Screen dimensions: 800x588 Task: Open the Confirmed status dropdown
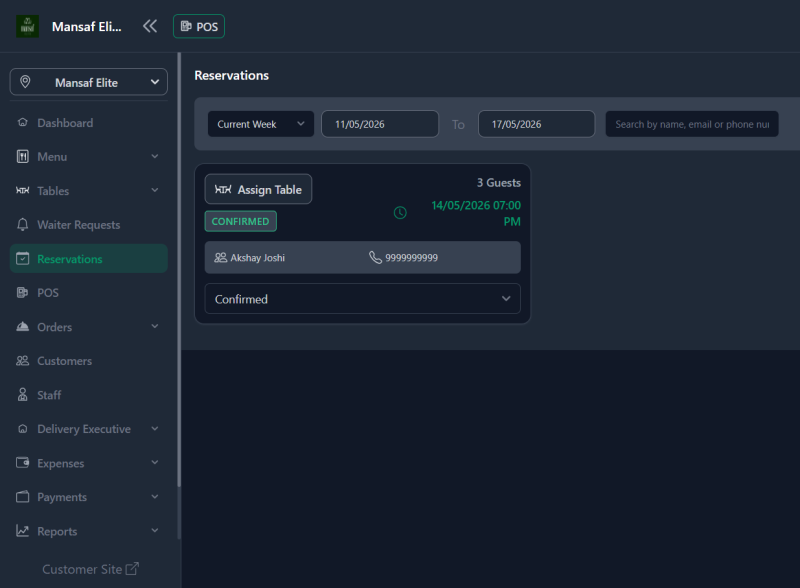(x=362, y=299)
